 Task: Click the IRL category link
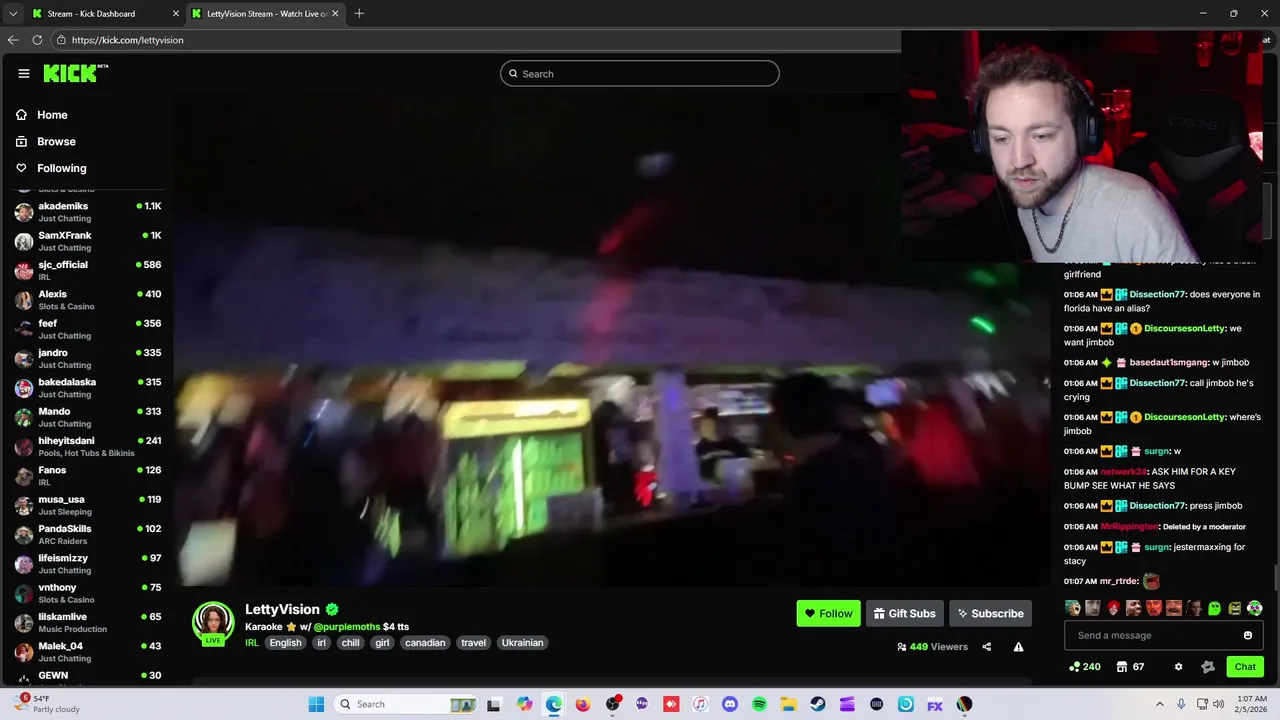tap(252, 643)
